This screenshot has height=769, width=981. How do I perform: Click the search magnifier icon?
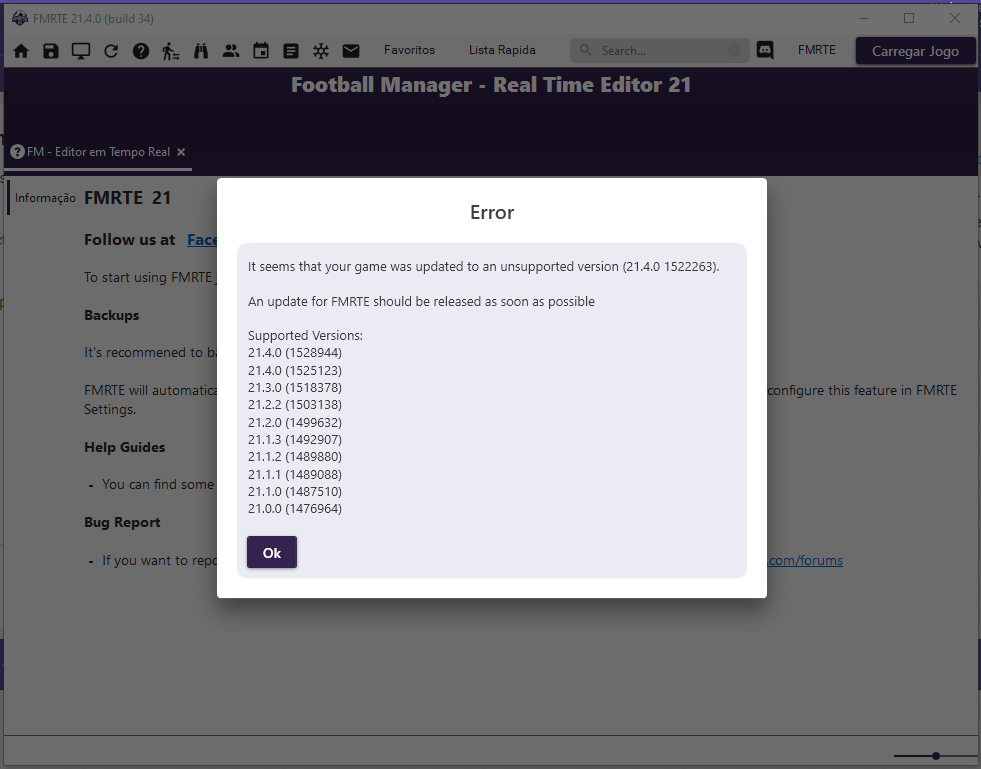point(586,50)
